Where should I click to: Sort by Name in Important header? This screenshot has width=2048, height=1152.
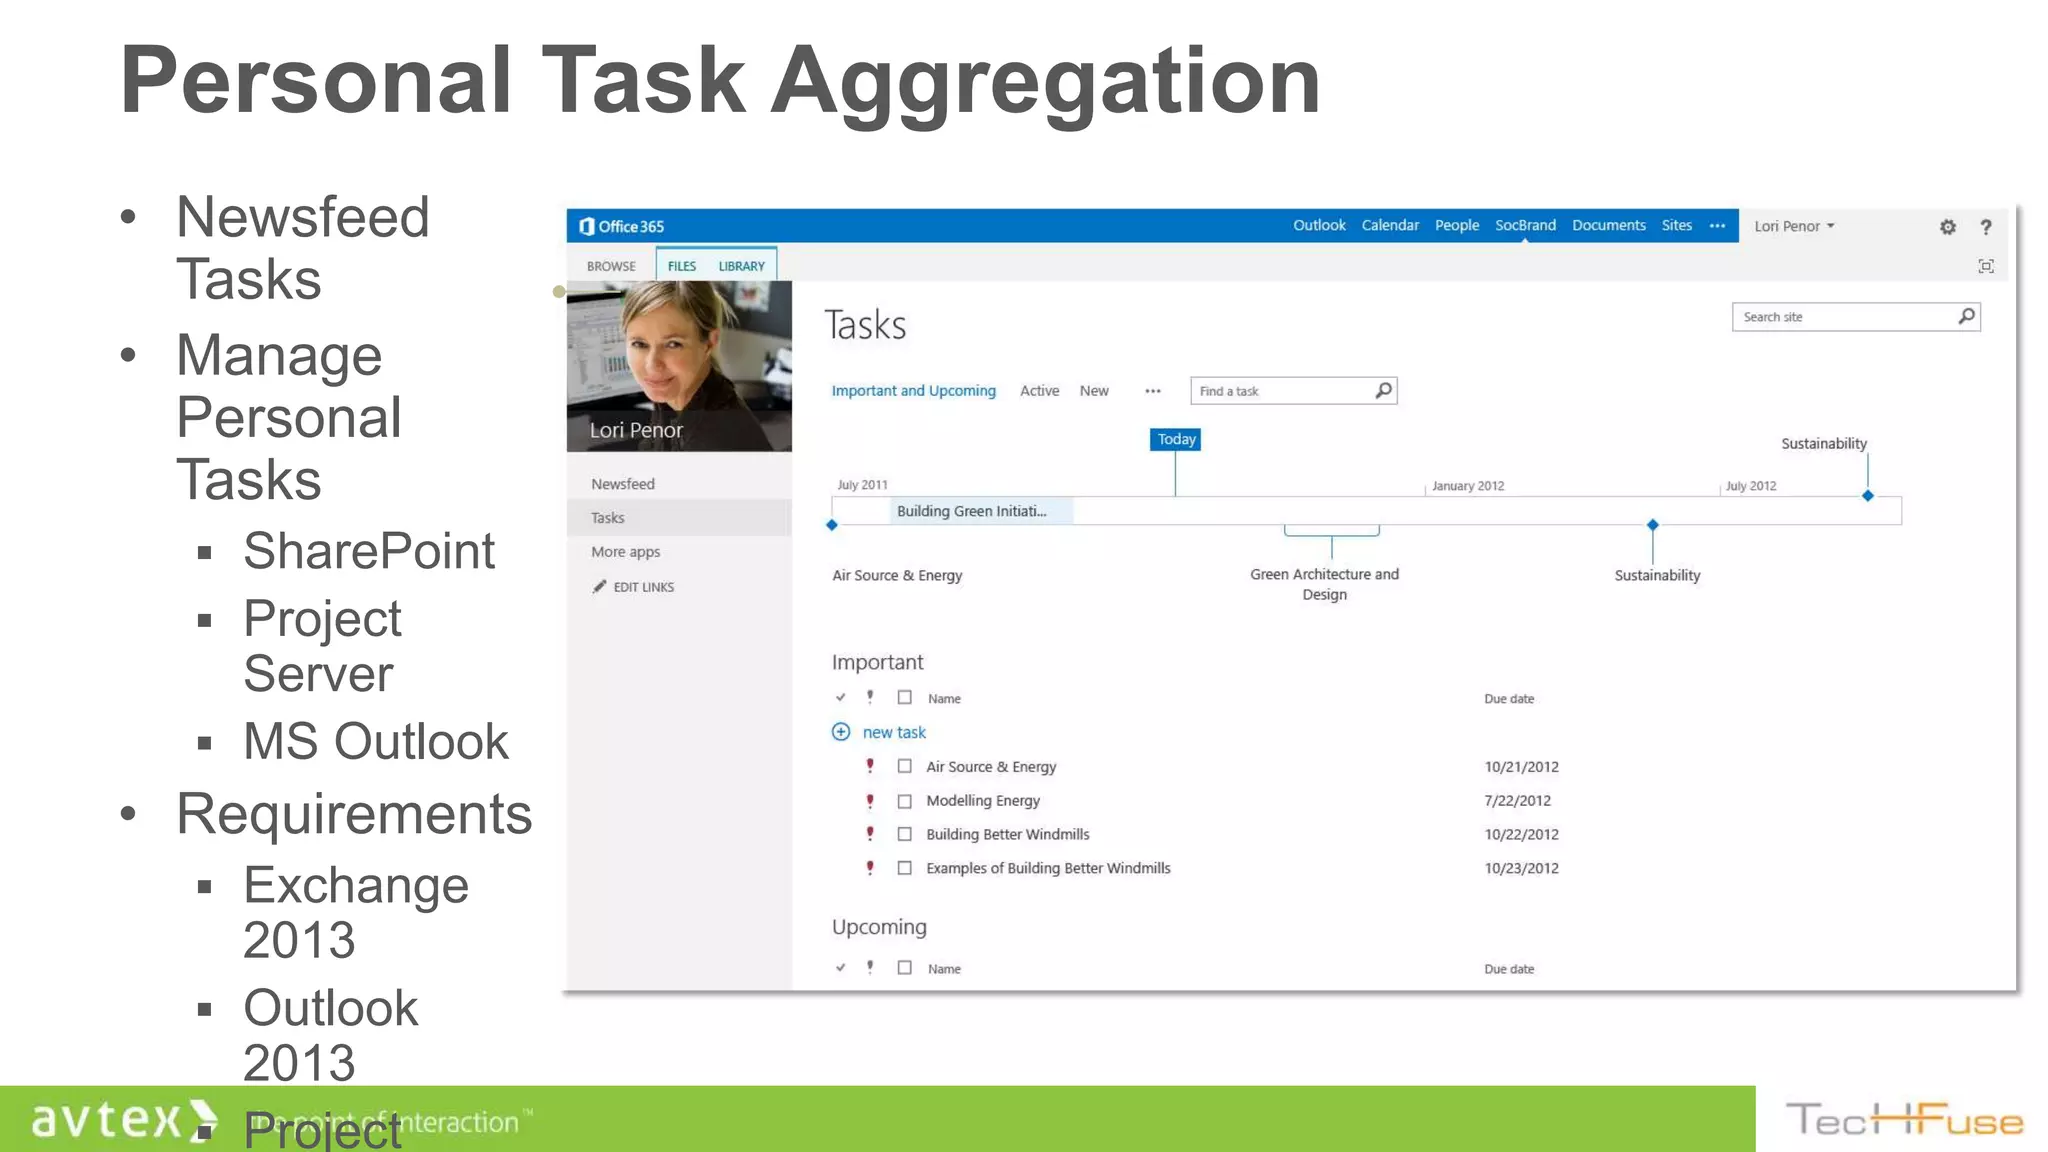coord(943,699)
